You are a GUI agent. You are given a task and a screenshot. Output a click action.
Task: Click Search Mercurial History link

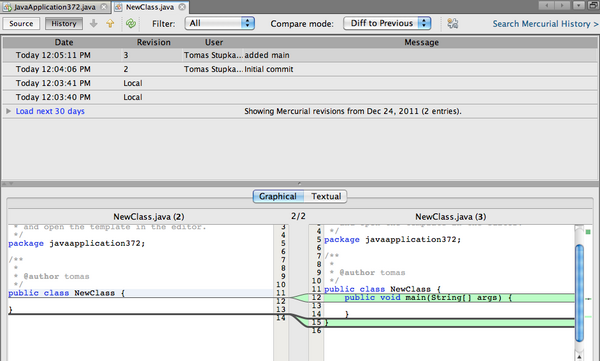click(x=545, y=24)
